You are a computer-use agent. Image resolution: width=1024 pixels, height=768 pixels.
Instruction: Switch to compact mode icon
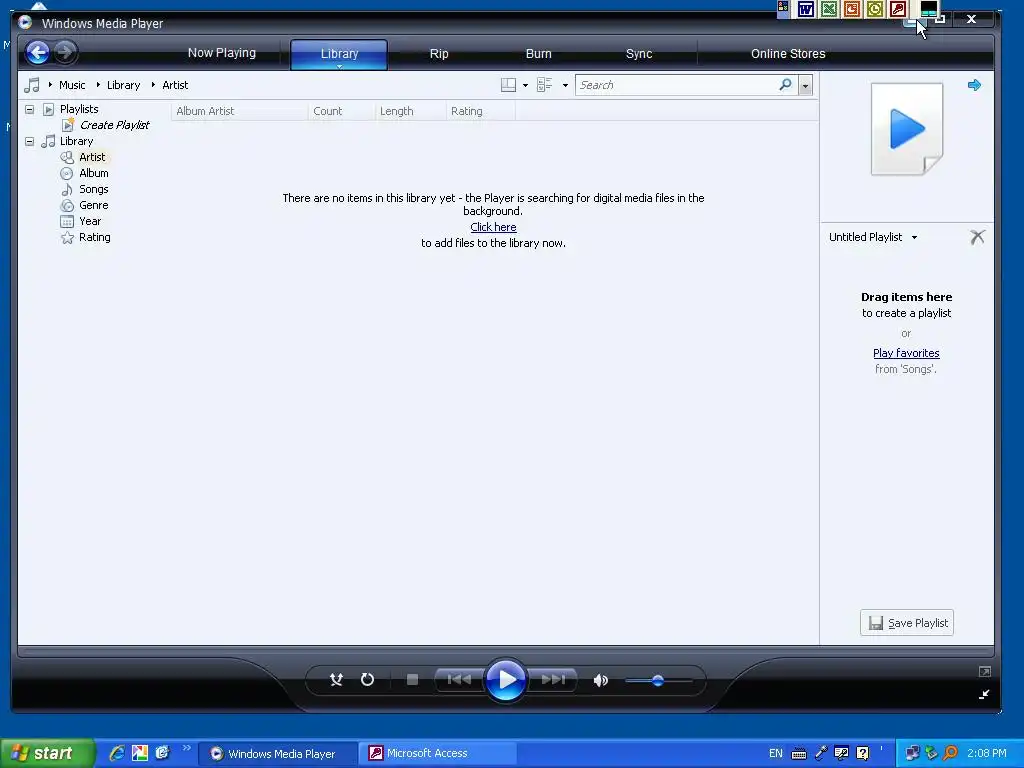pos(984,694)
